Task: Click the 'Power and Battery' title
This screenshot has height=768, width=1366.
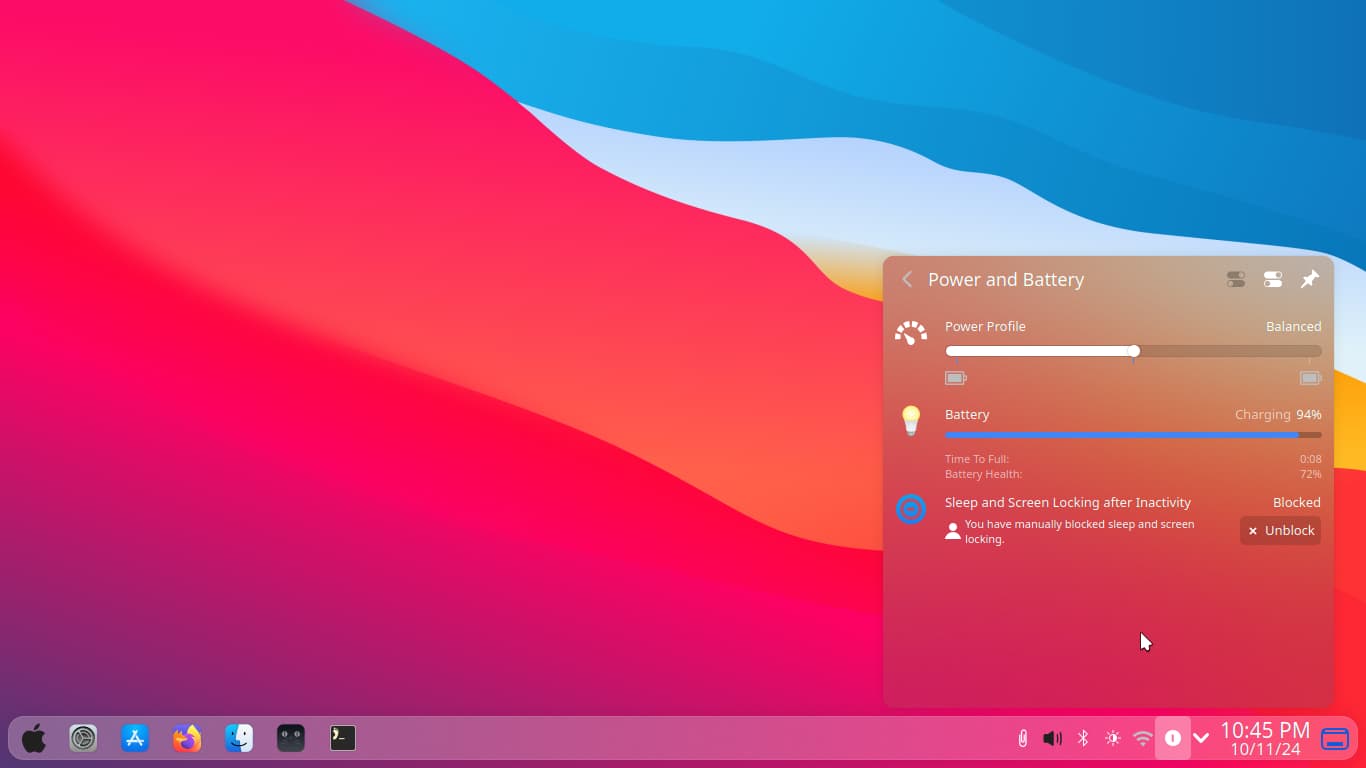Action: [x=1006, y=280]
